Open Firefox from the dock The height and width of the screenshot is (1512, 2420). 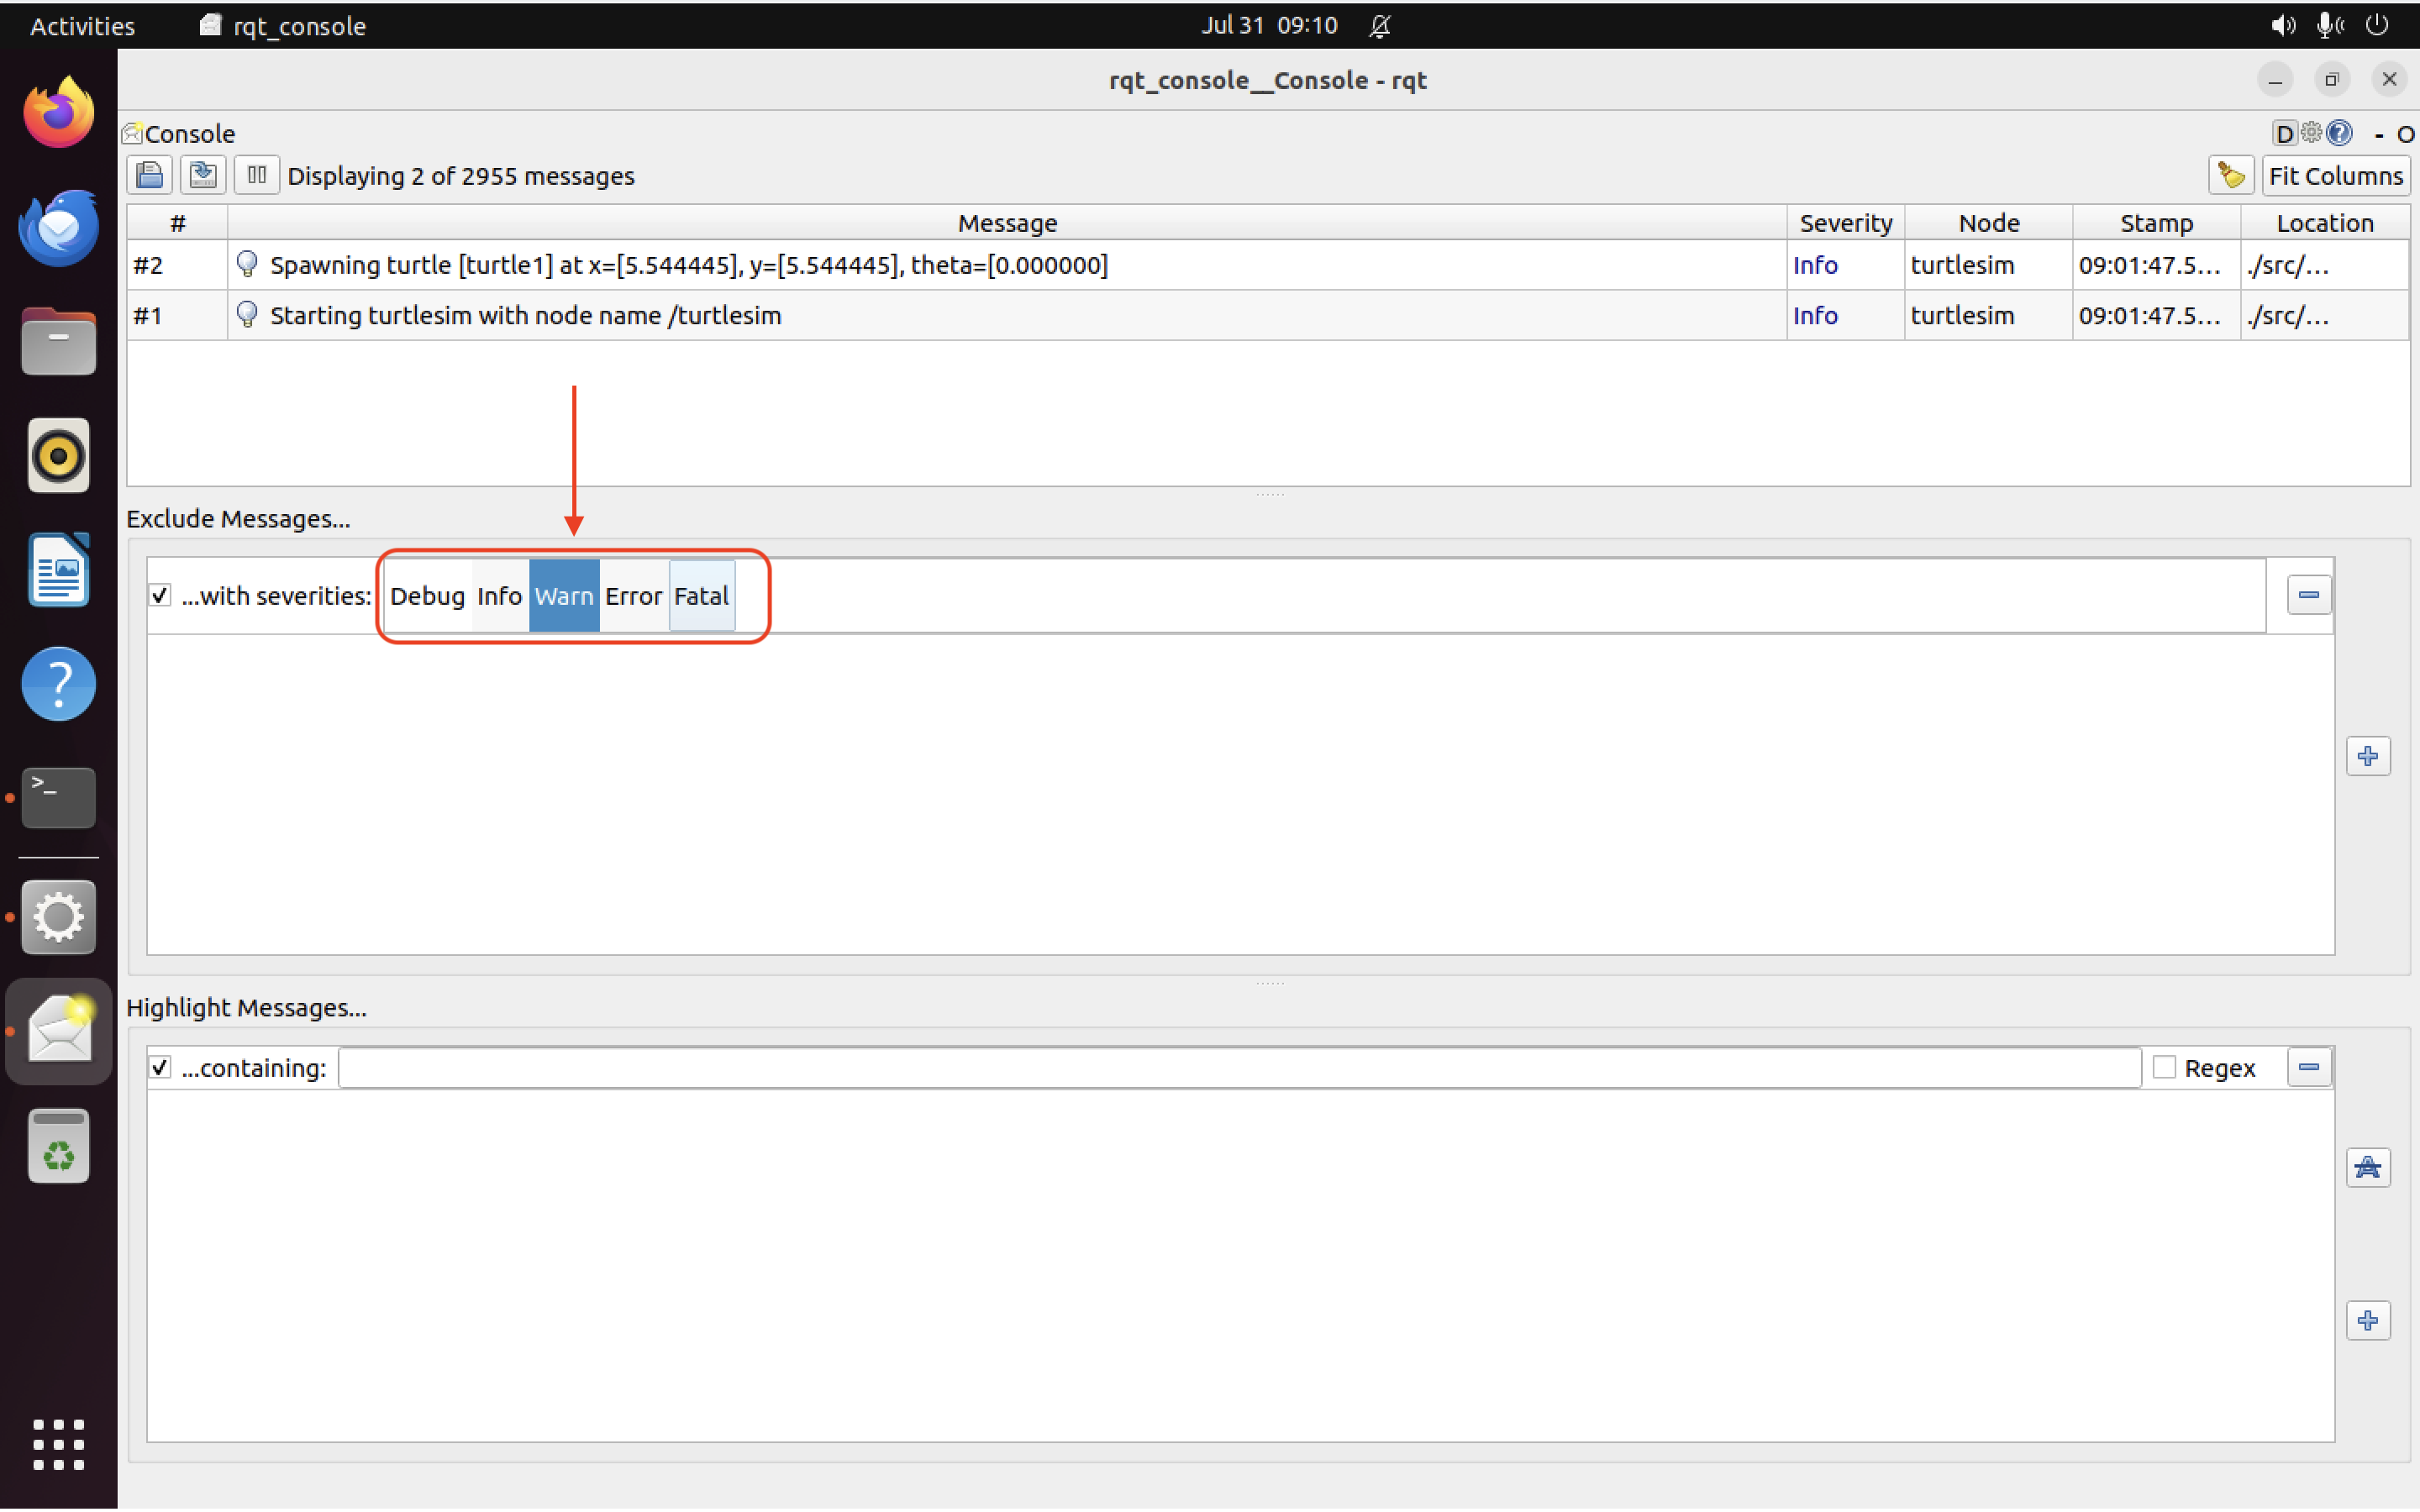coord(57,111)
